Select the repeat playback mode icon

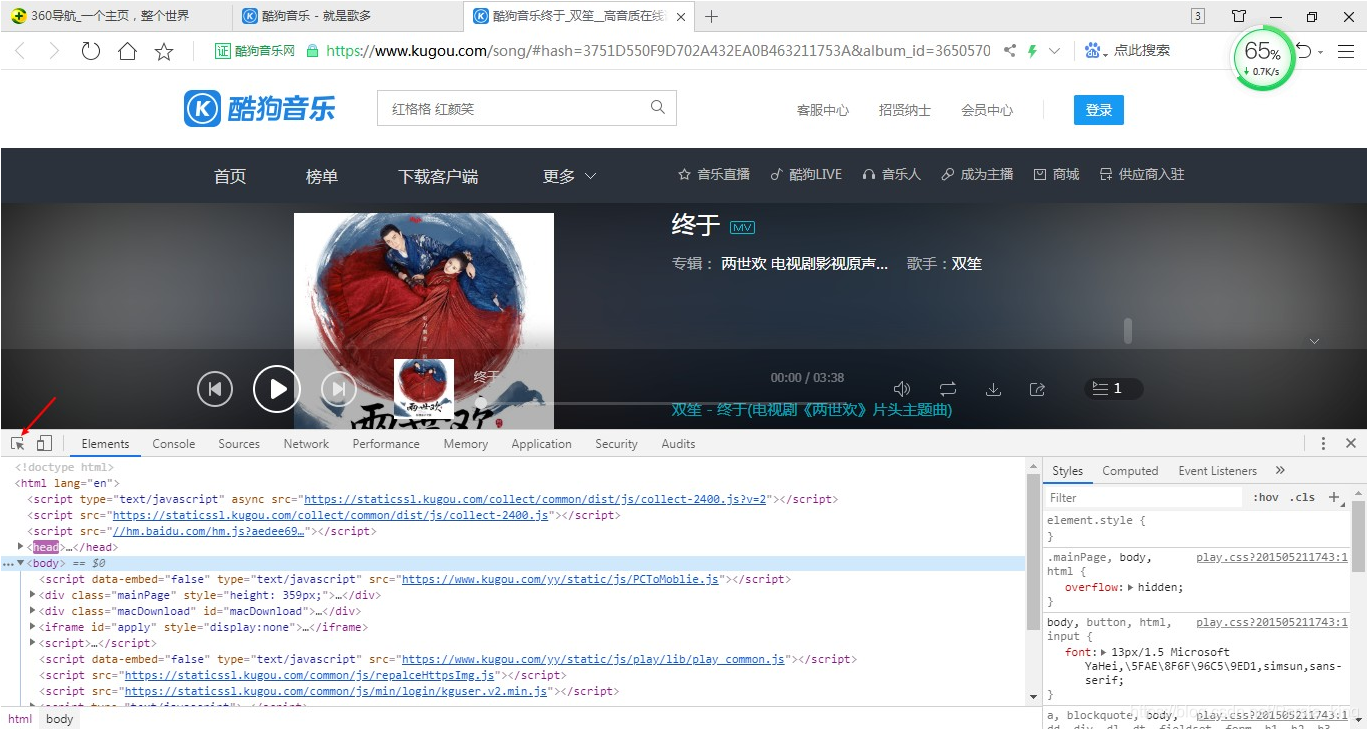point(946,388)
